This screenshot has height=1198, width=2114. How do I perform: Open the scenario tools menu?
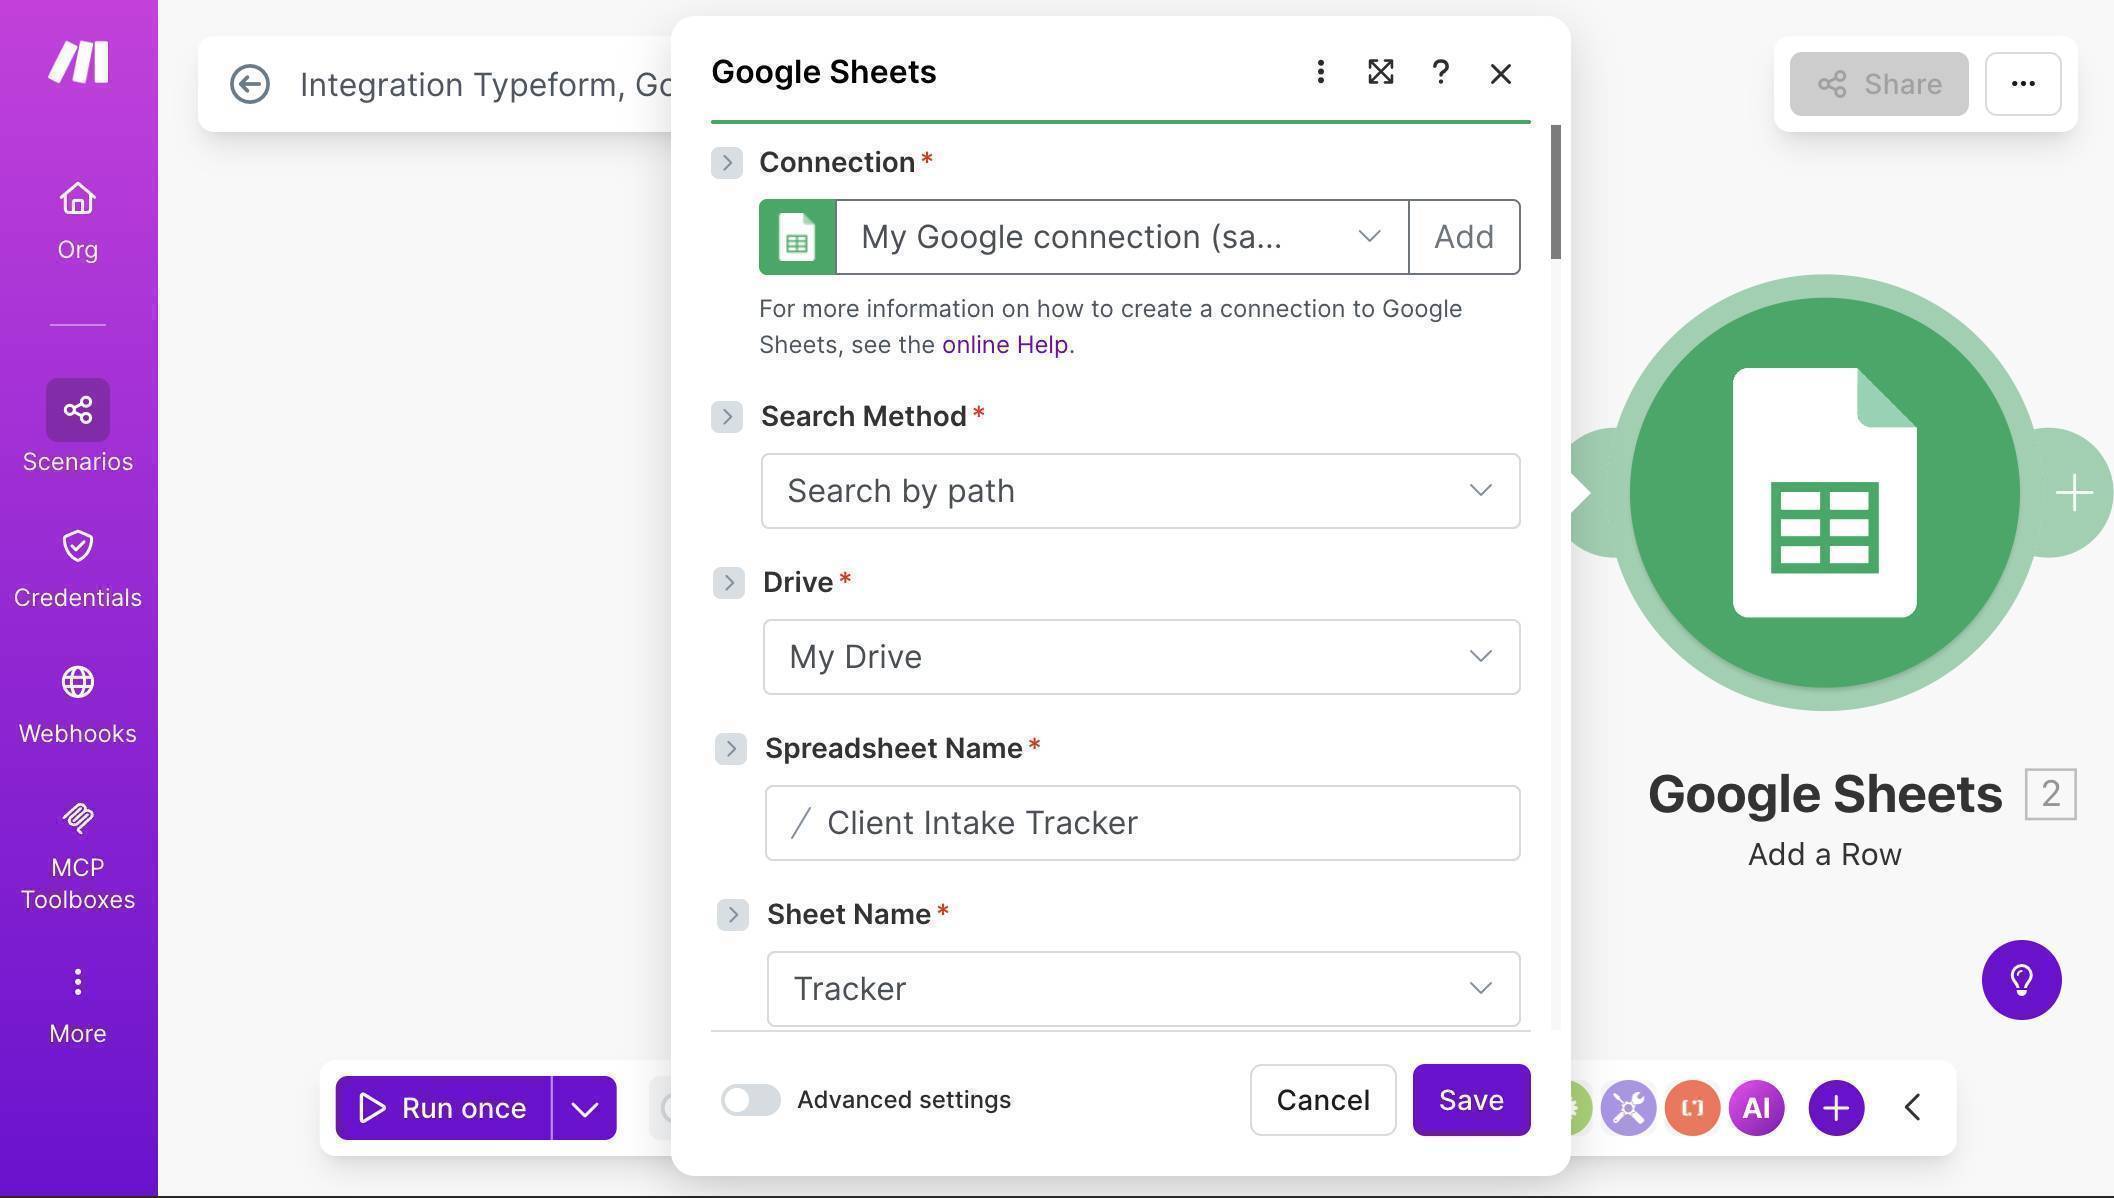click(x=1627, y=1107)
